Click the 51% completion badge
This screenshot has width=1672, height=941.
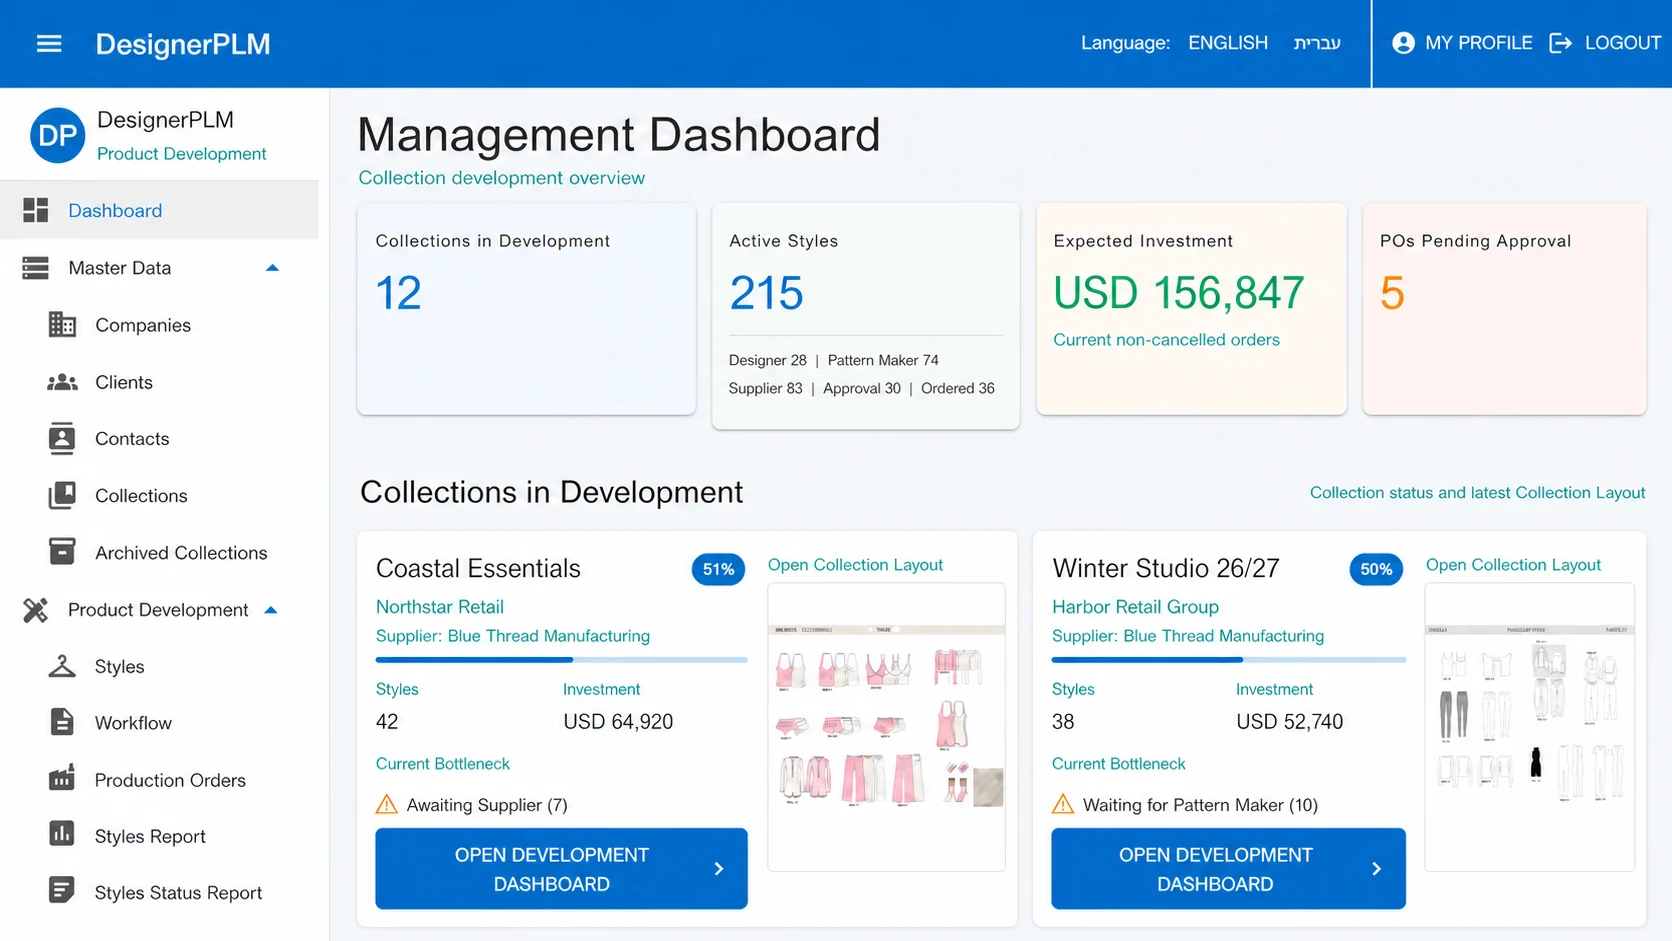718,569
